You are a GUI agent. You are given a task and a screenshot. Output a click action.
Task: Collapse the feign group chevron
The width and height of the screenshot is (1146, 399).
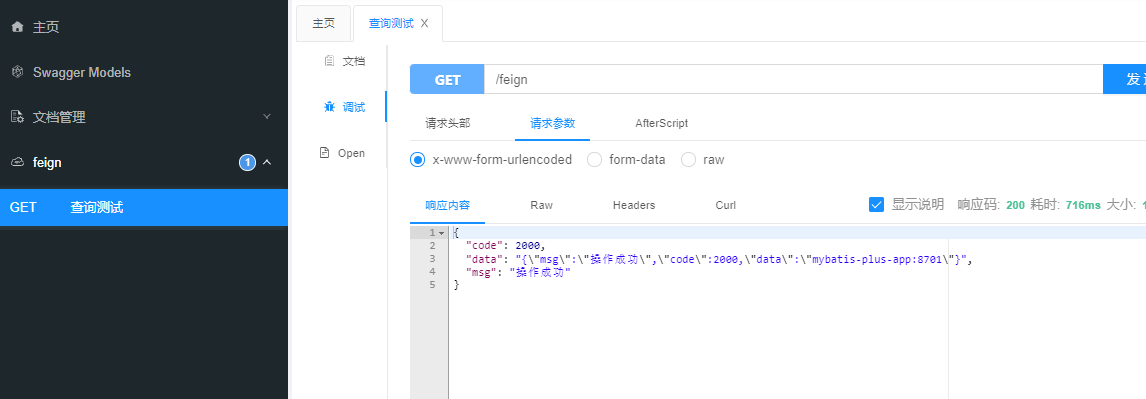[267, 162]
